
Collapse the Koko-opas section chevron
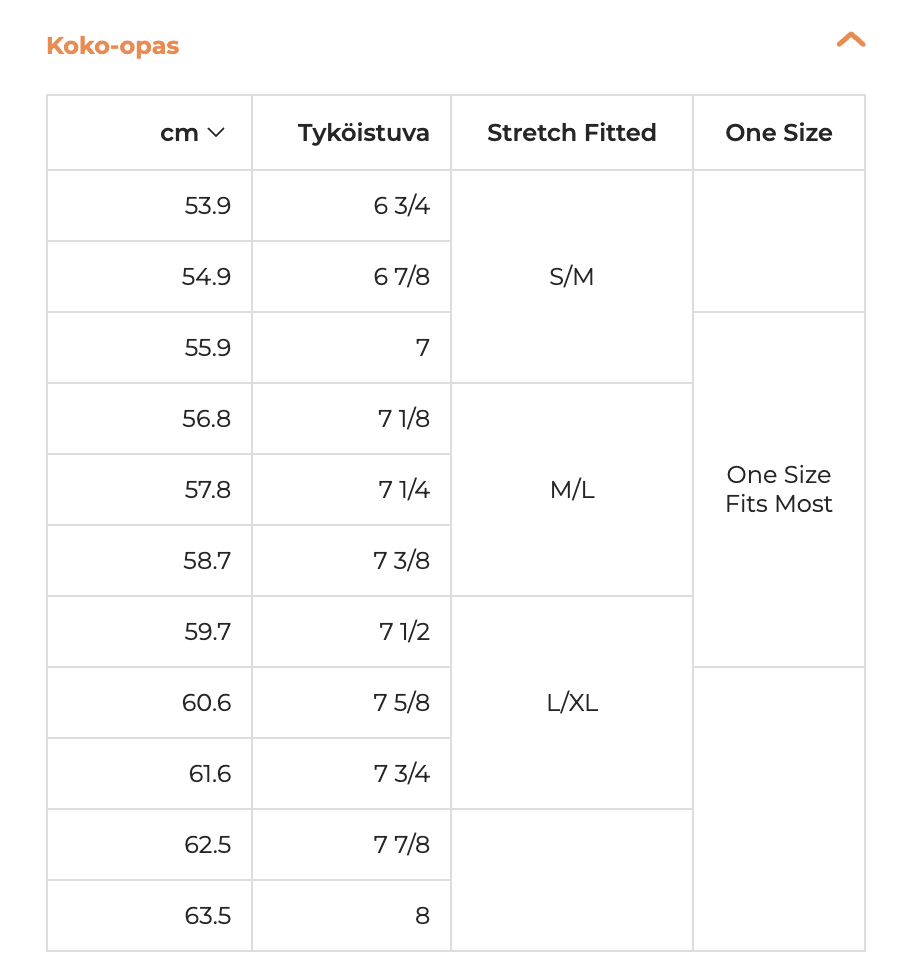tap(851, 40)
